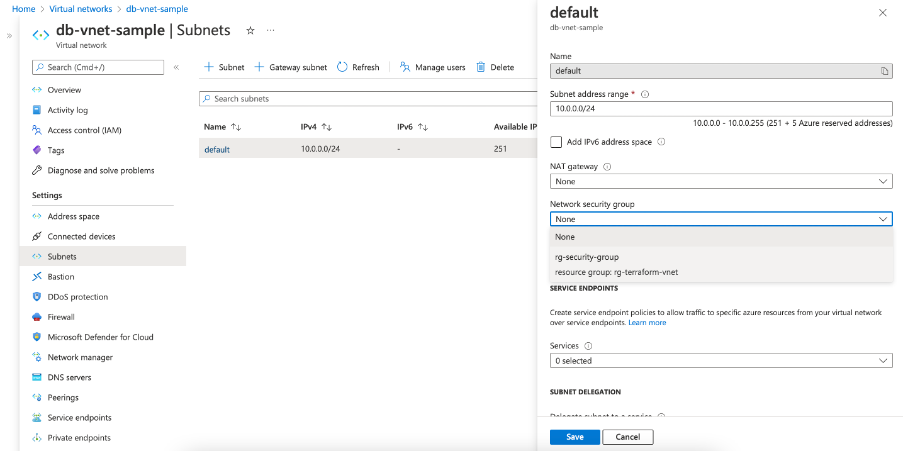The height and width of the screenshot is (452, 904).
Task: Click the Search subnets field
Action: point(368,99)
